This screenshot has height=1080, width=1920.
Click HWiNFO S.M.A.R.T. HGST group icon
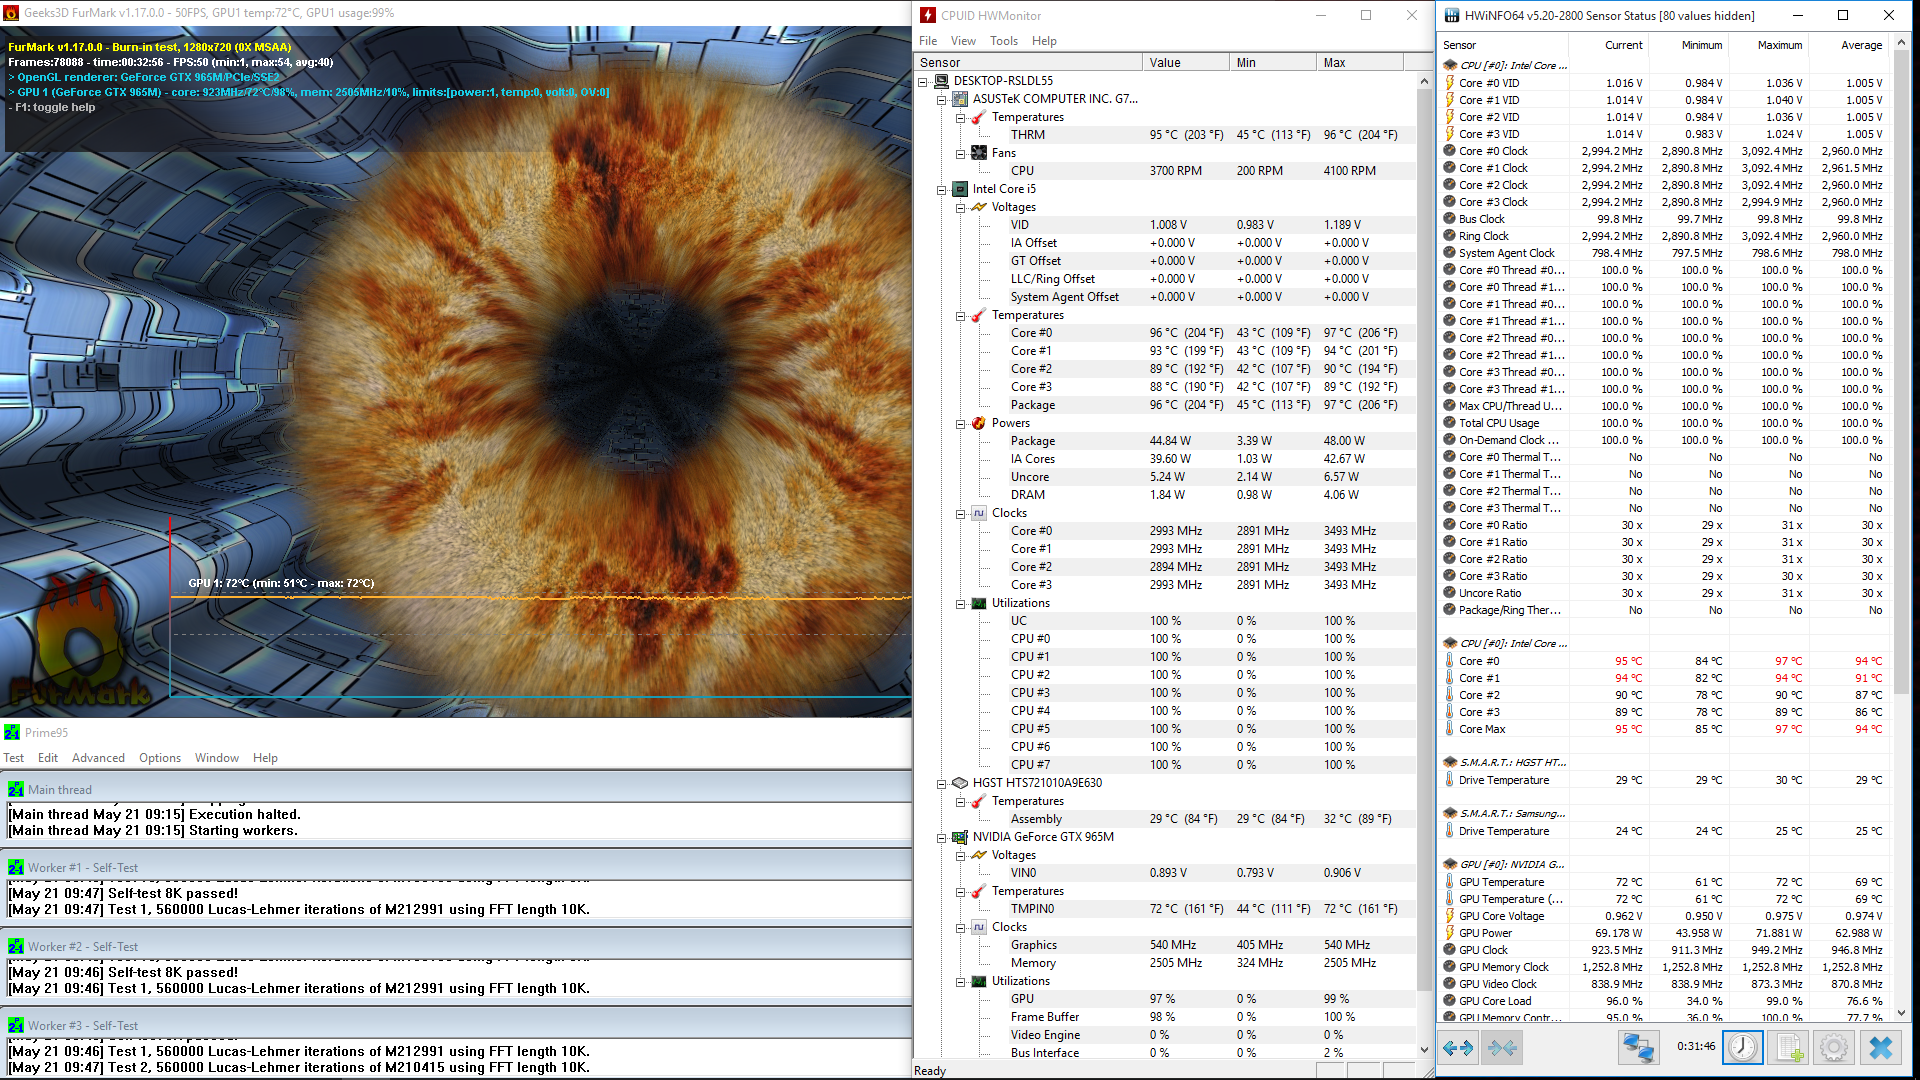click(1450, 763)
